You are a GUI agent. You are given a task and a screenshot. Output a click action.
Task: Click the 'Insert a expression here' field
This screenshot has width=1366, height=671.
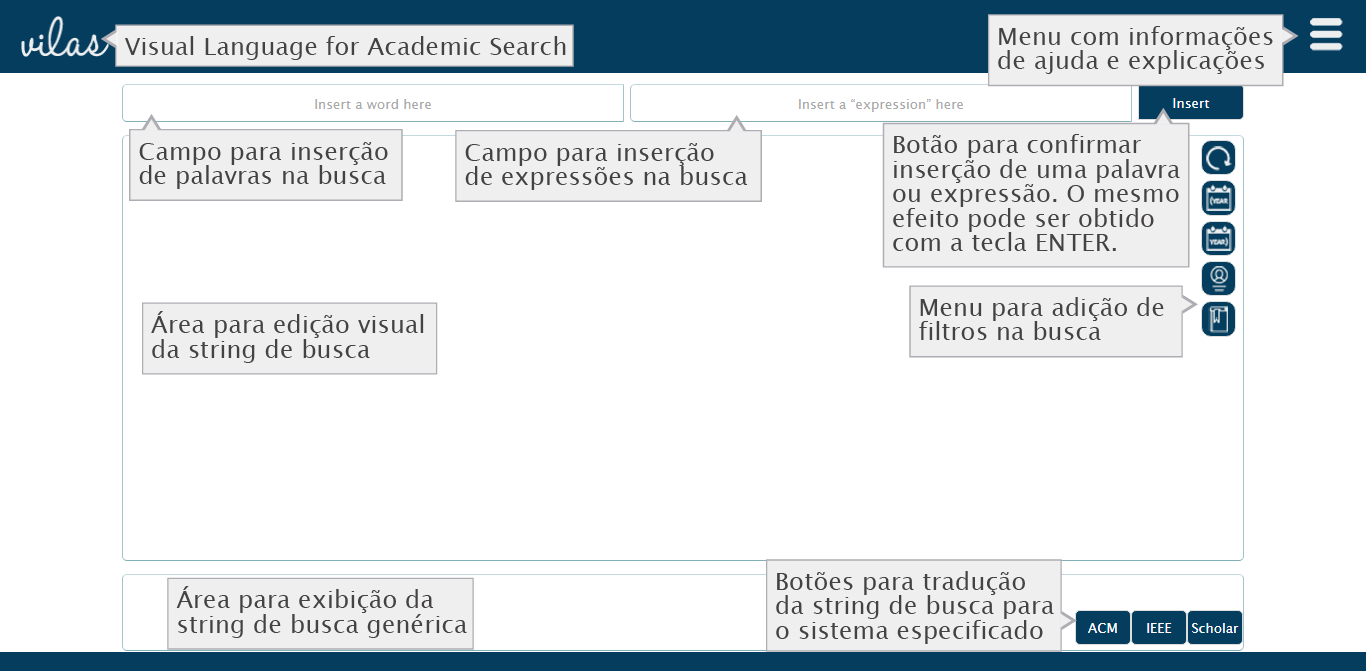(880, 103)
